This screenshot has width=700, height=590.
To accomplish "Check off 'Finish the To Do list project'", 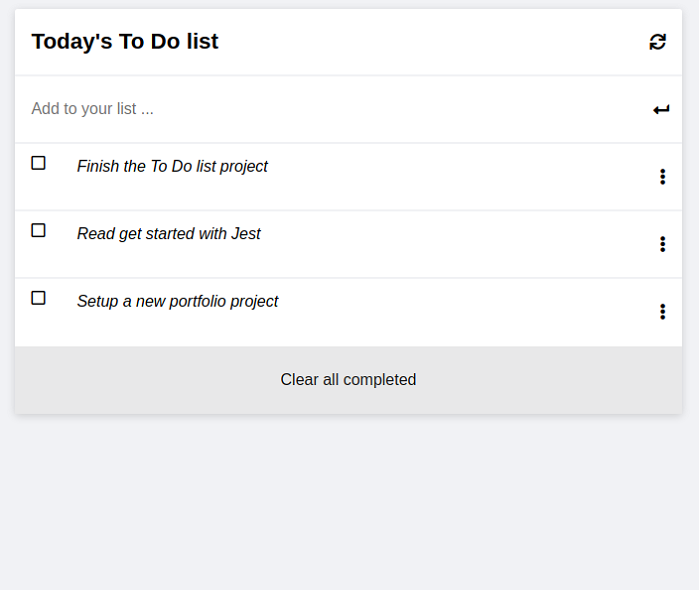I will [x=38, y=163].
